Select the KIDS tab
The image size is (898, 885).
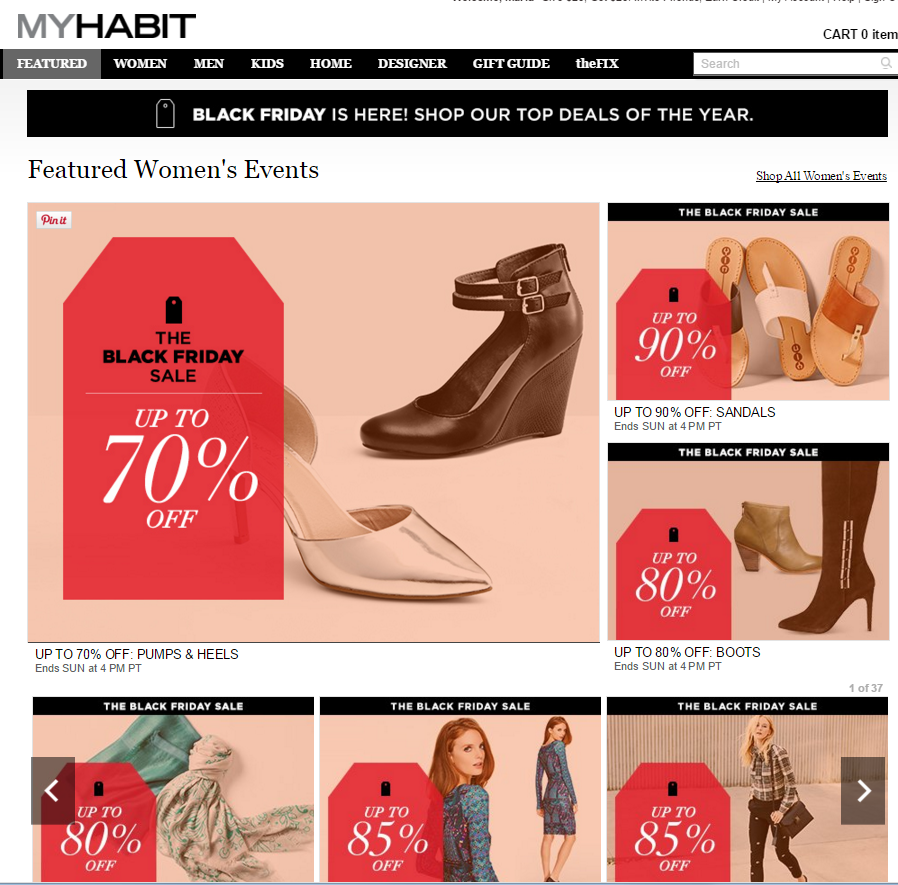point(267,64)
